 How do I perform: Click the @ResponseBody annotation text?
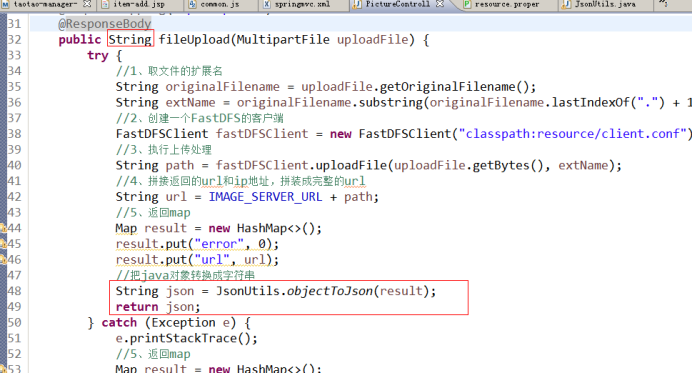click(x=105, y=24)
